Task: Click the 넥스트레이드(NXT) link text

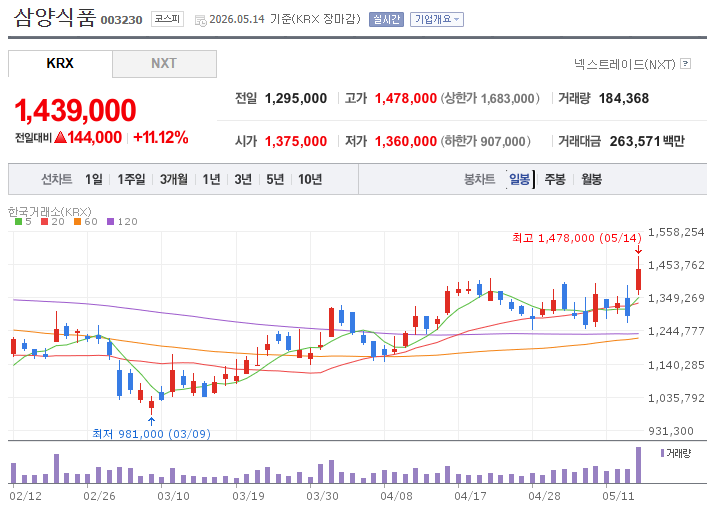Action: [x=624, y=64]
